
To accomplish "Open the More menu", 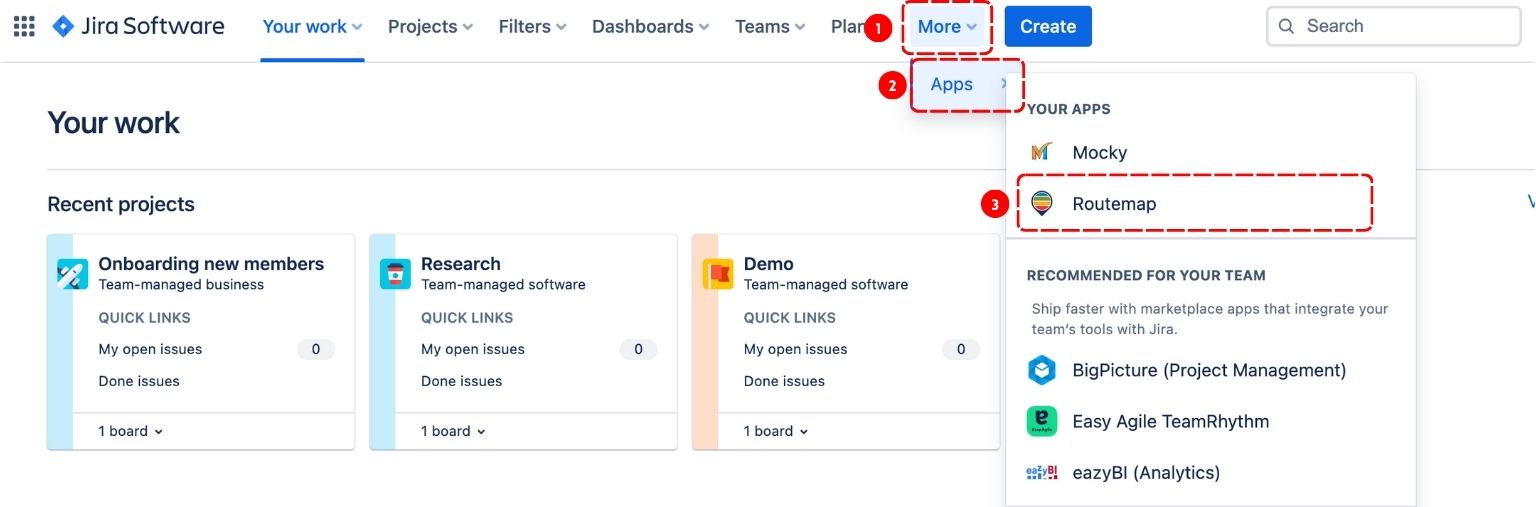I will [947, 27].
